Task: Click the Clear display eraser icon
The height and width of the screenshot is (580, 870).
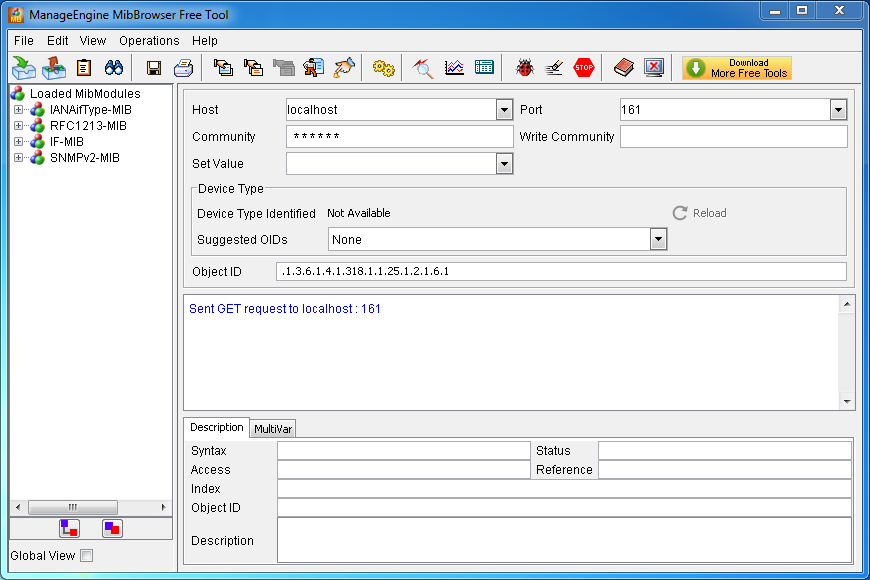Action: 554,68
